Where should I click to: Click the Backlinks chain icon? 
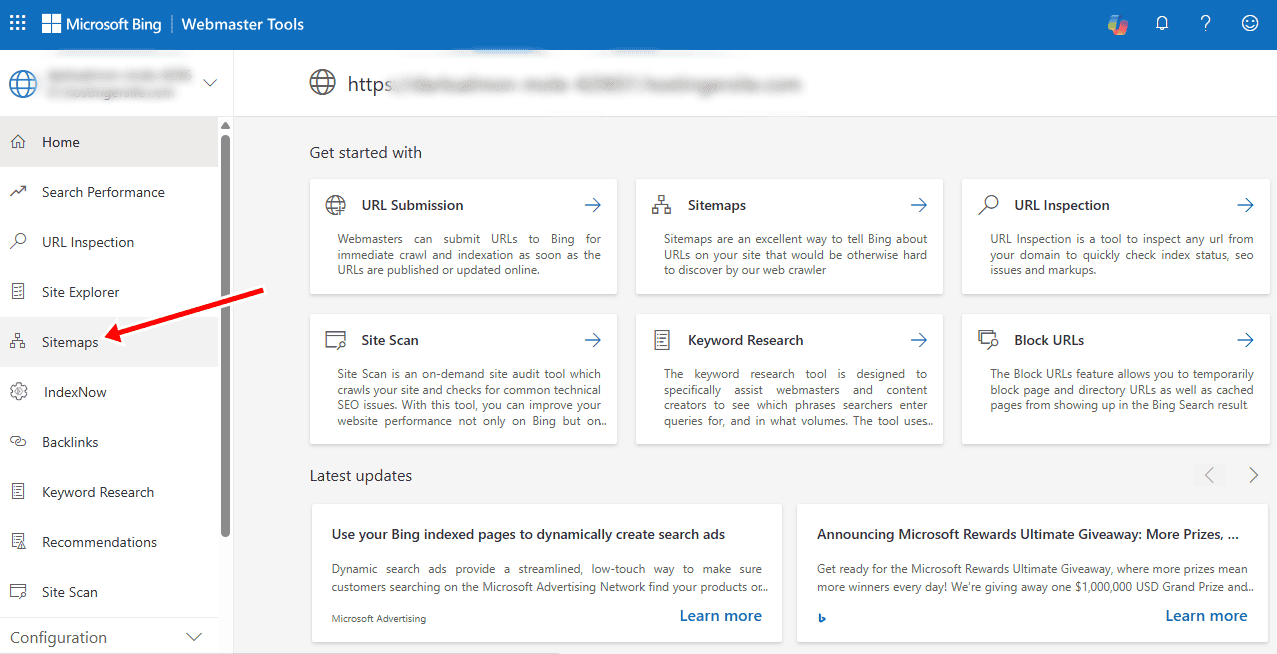click(18, 442)
